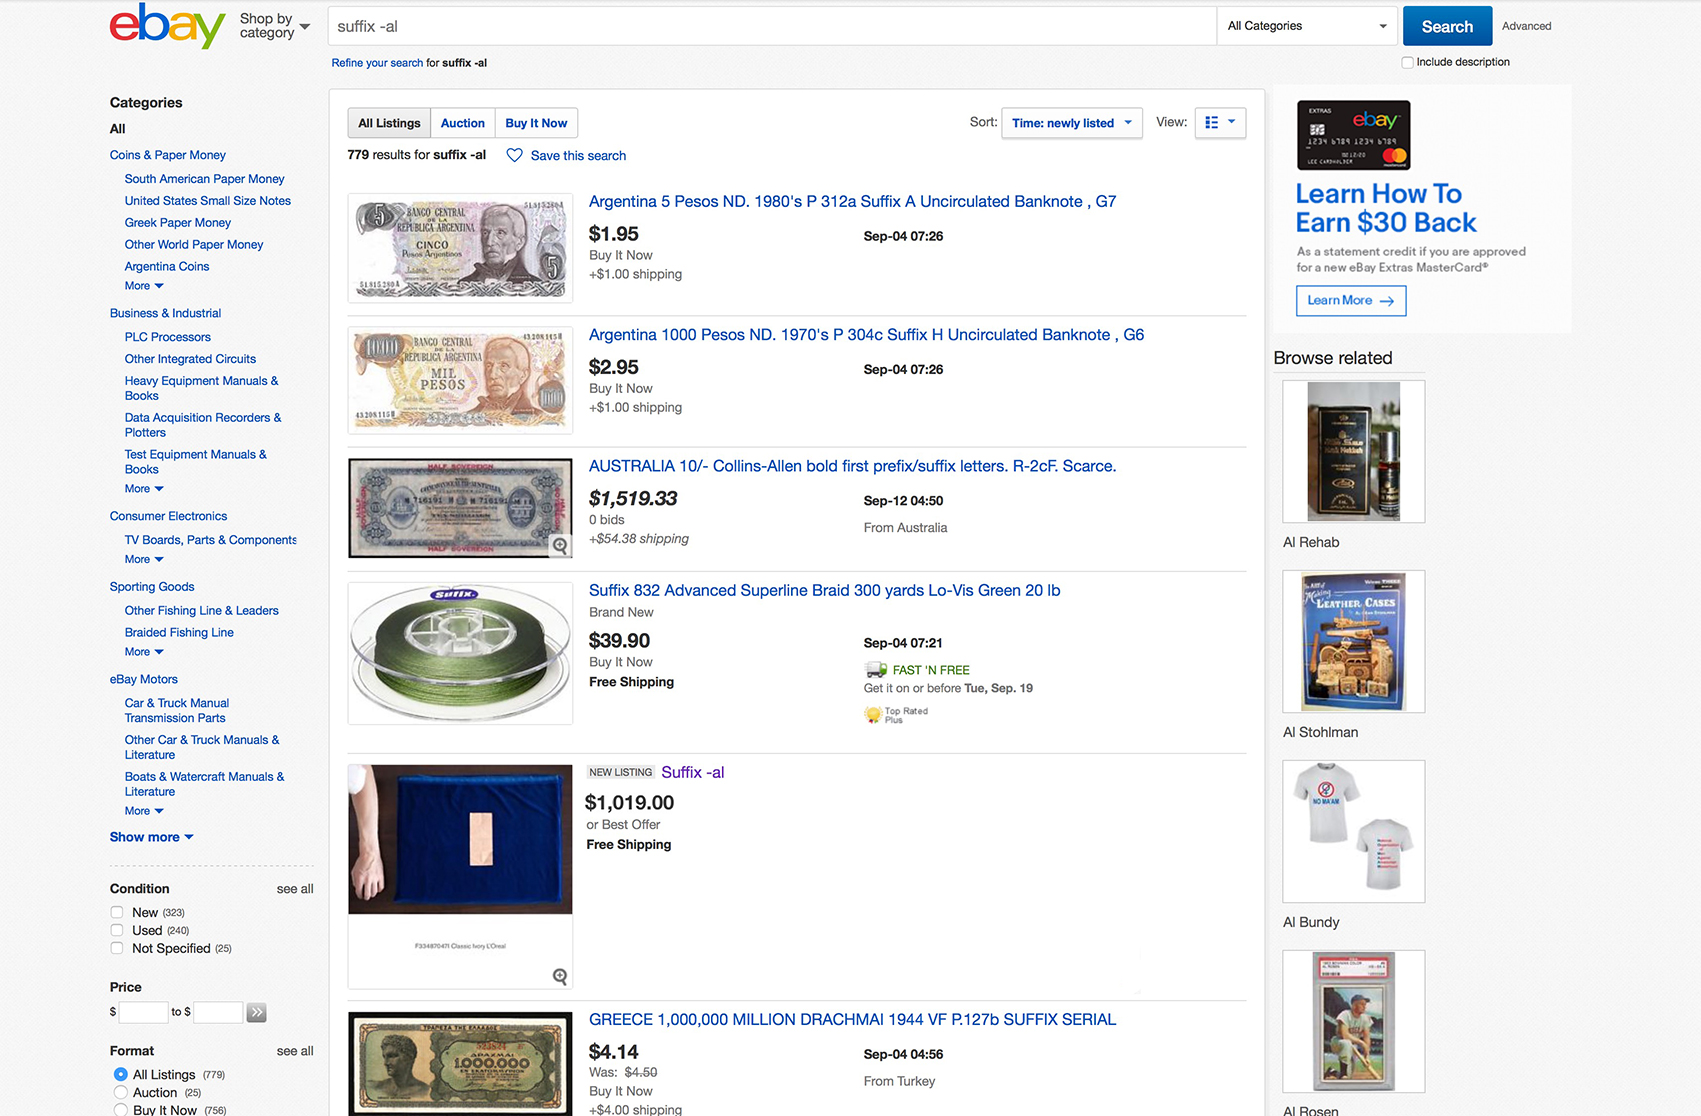Click the Fast 'N Free truck icon
This screenshot has height=1116, width=1701.
point(875,670)
